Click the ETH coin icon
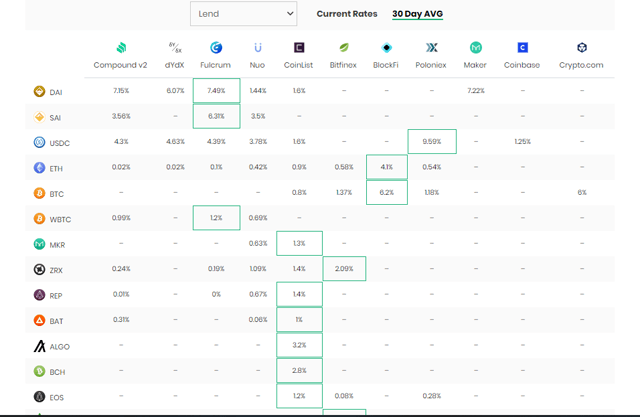640x417 pixels. tap(39, 168)
